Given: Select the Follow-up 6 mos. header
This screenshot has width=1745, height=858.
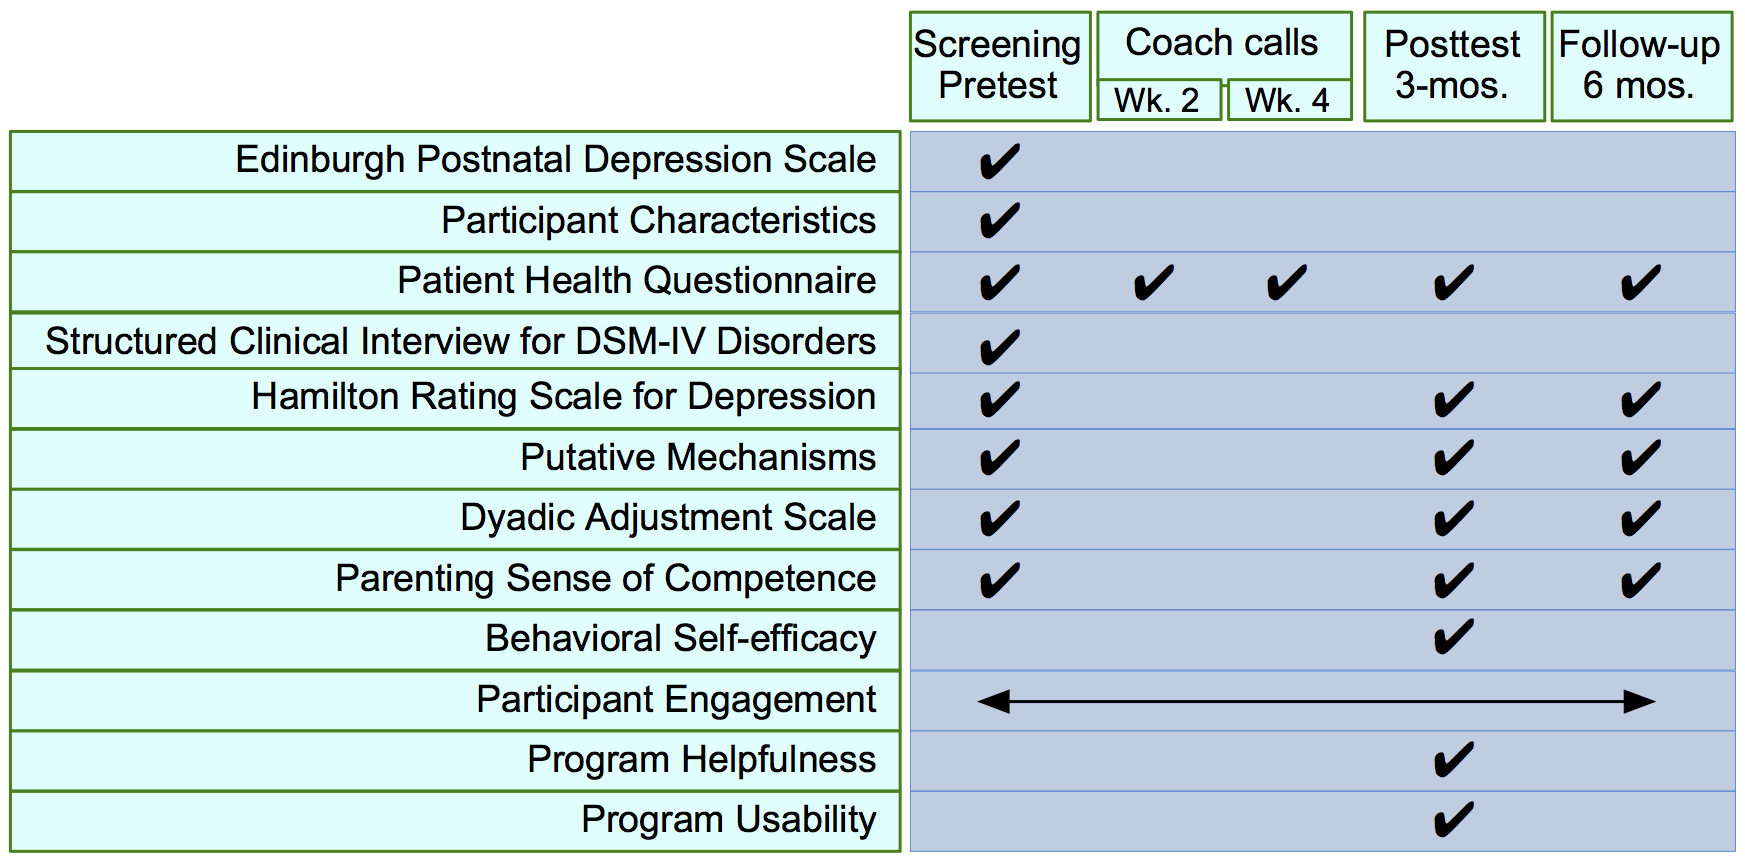Looking at the screenshot, I should pyautogui.click(x=1640, y=66).
